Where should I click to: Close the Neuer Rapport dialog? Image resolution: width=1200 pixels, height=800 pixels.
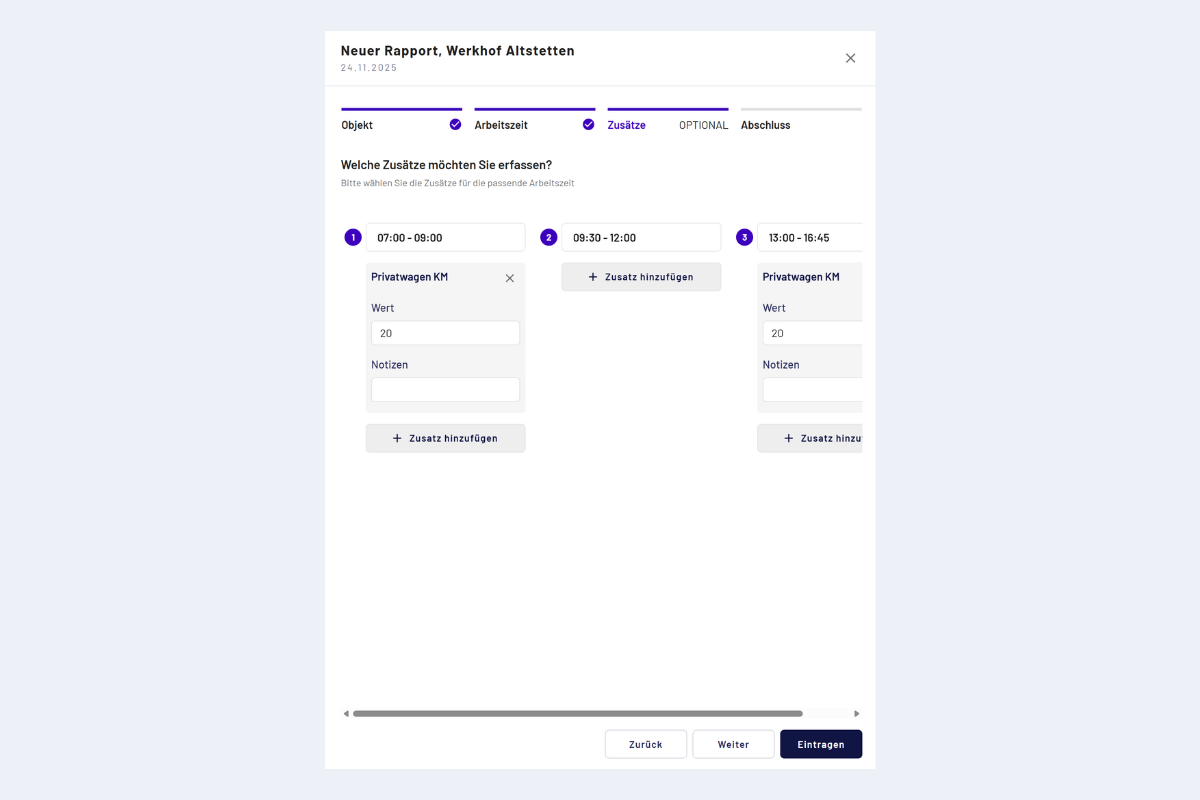[x=850, y=58]
